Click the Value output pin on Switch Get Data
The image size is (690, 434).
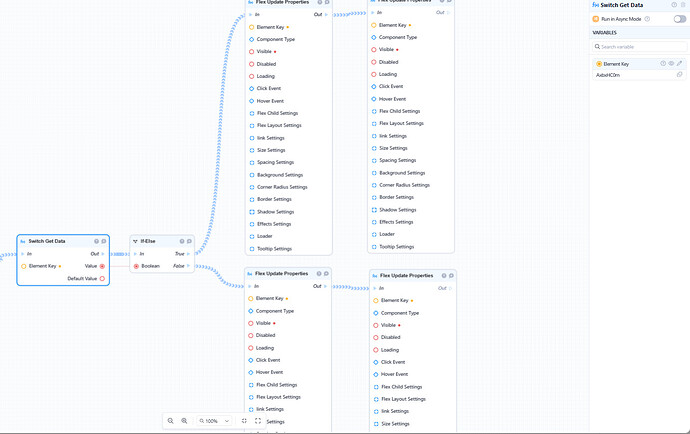(x=102, y=266)
